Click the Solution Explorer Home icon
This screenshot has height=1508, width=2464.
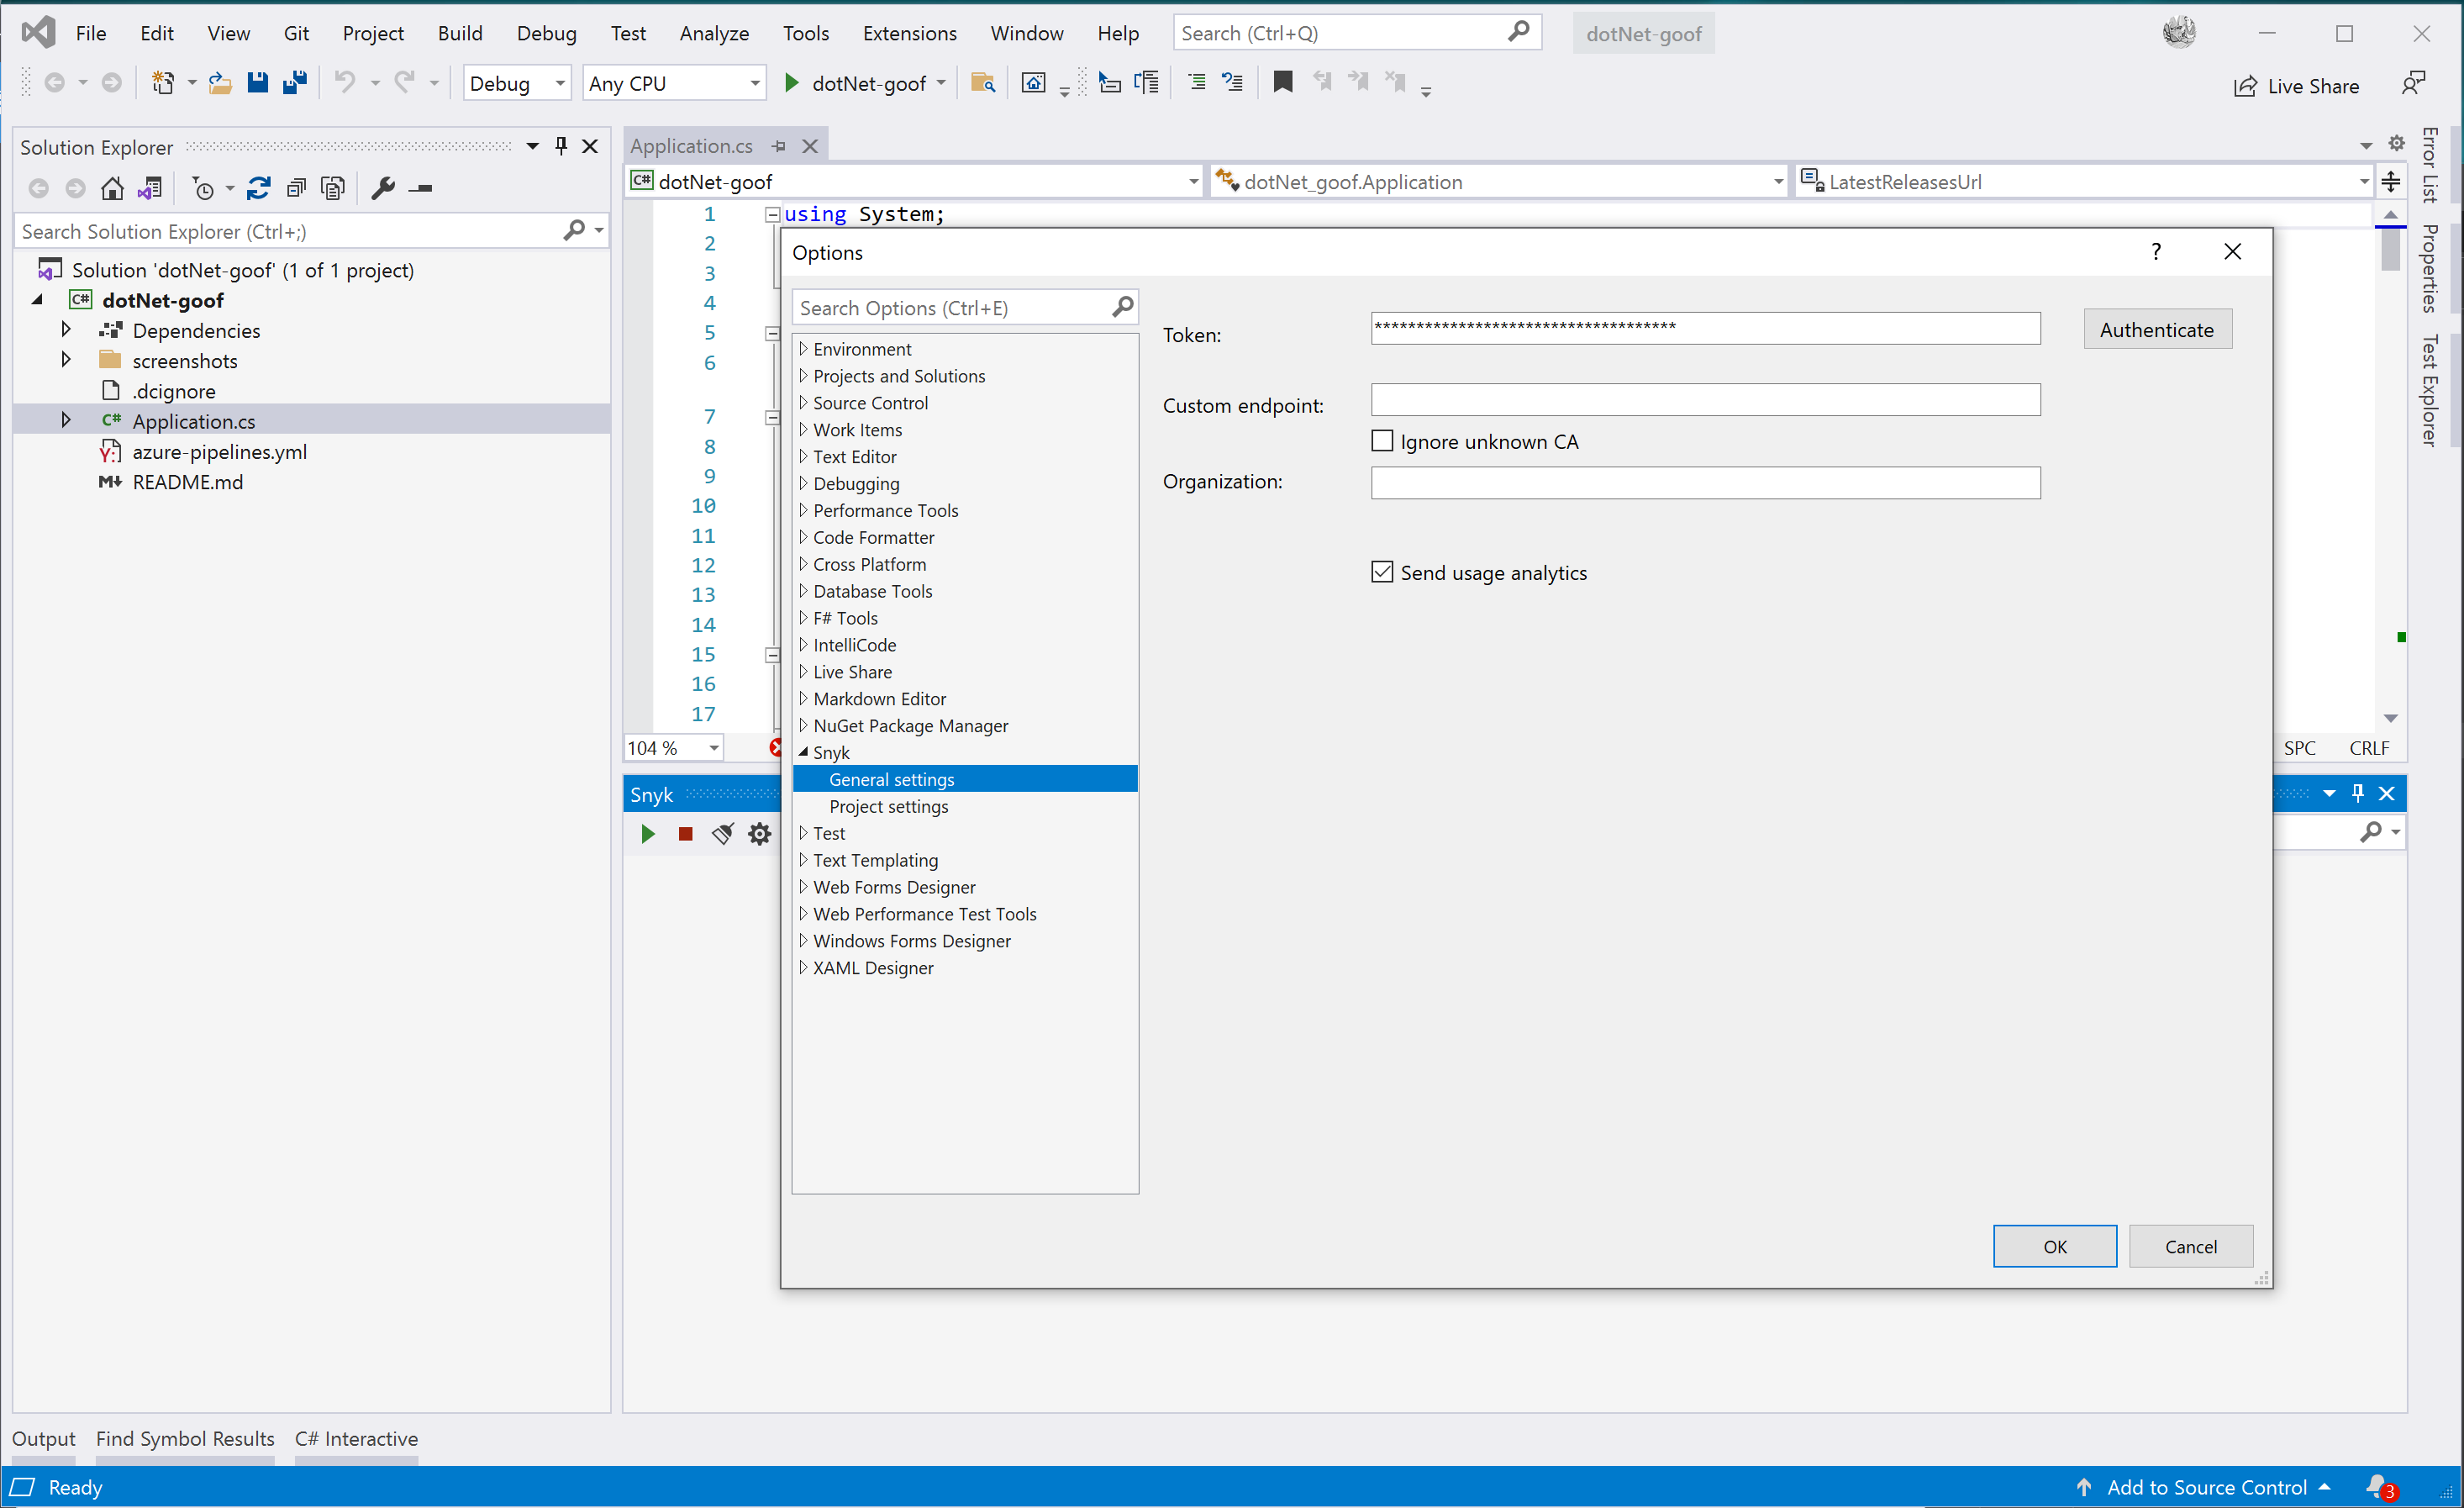[x=112, y=188]
